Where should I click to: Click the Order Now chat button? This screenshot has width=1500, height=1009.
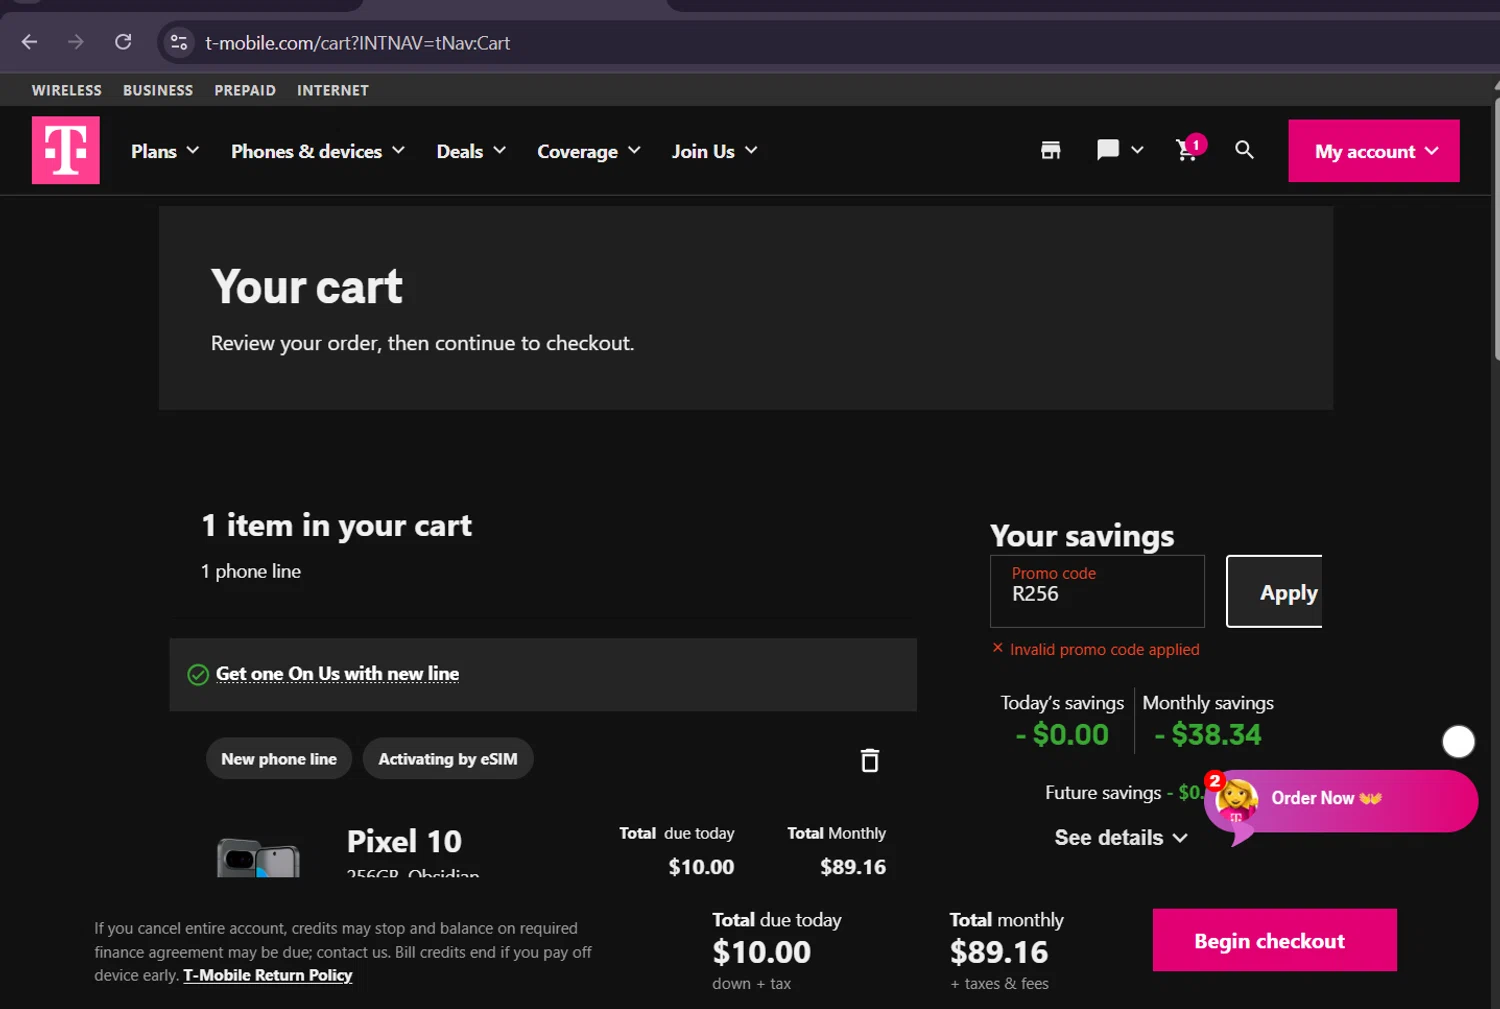[1342, 800]
